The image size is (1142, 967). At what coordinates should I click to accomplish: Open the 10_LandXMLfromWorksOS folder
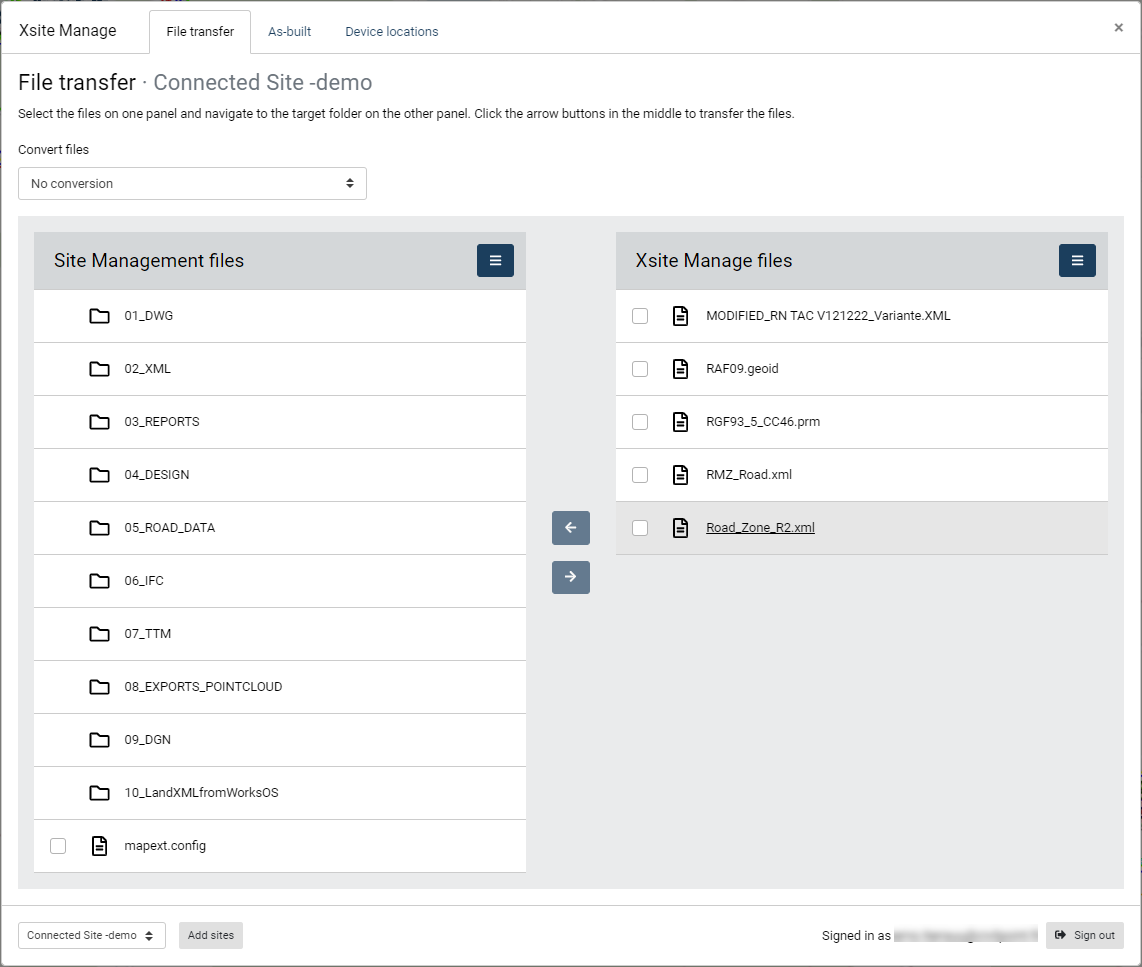click(x=201, y=793)
